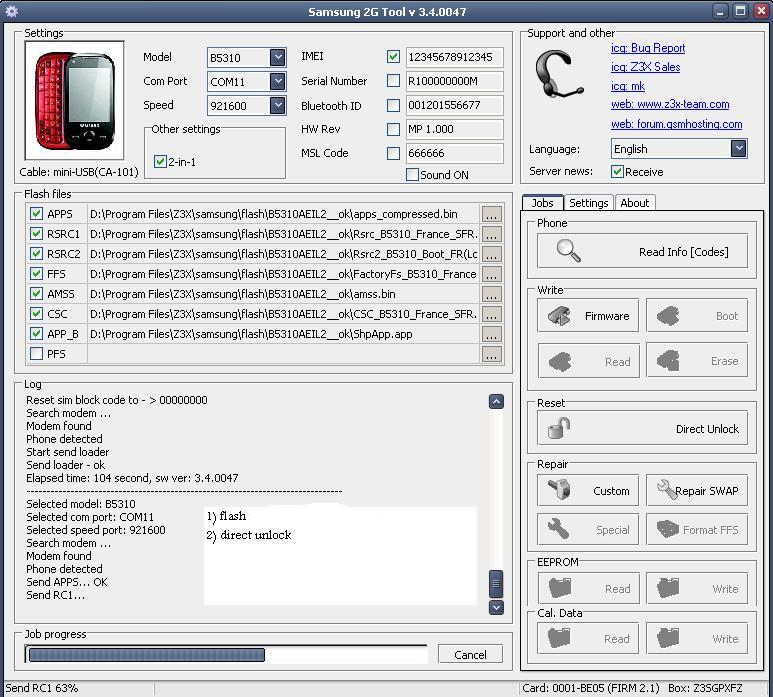Open the Model dropdown

(x=278, y=57)
